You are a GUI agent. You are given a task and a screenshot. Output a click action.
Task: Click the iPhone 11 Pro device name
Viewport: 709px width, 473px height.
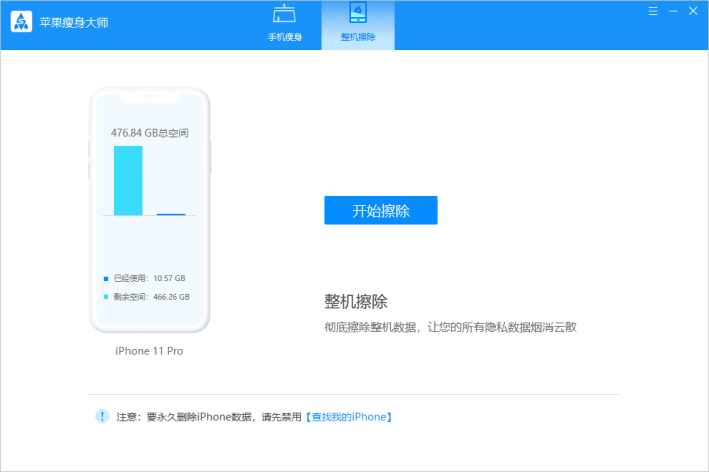(x=149, y=351)
